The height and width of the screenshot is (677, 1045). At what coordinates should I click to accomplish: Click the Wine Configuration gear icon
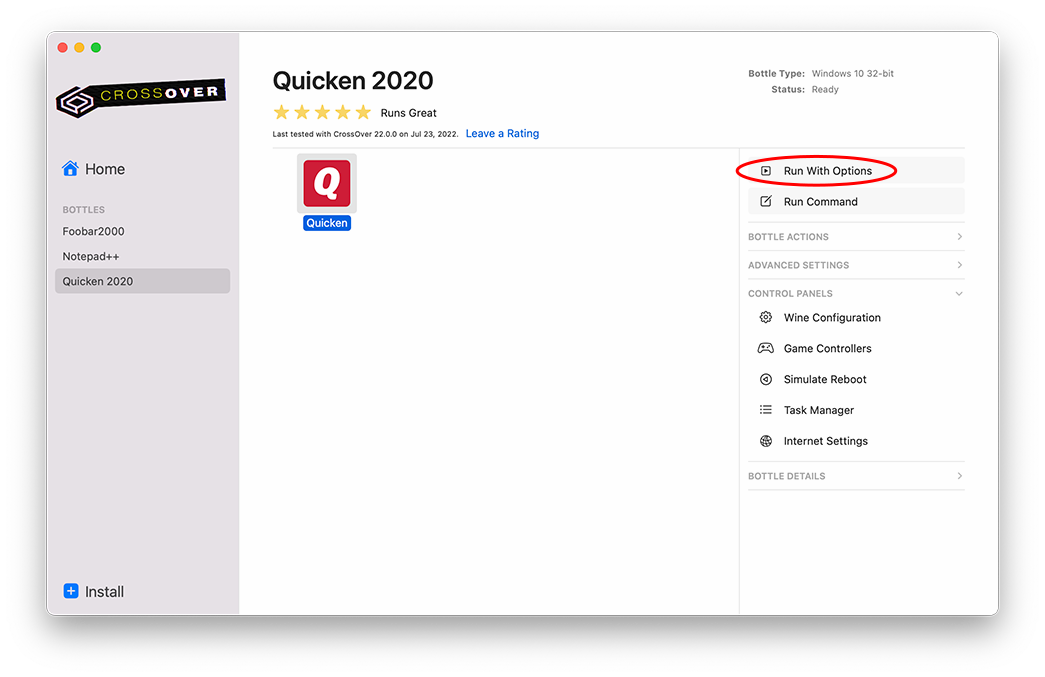(x=766, y=318)
